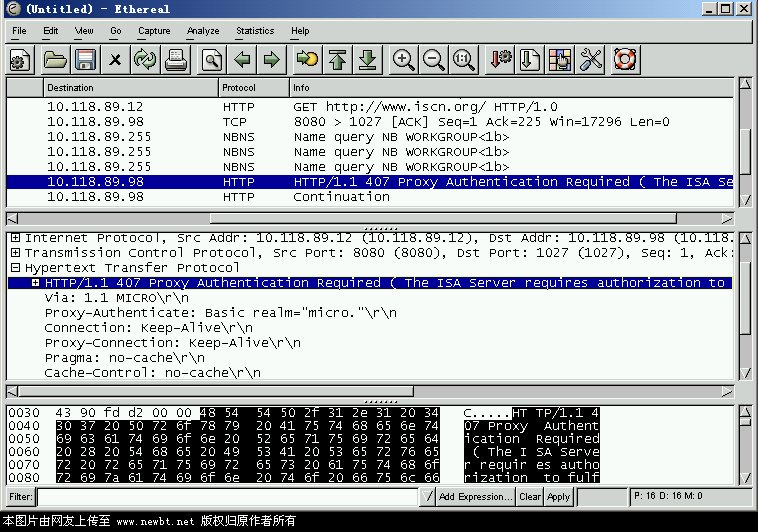Click packet details vertical scrollbar up arrow
Viewport: 758px width, 532px height.
[745, 239]
